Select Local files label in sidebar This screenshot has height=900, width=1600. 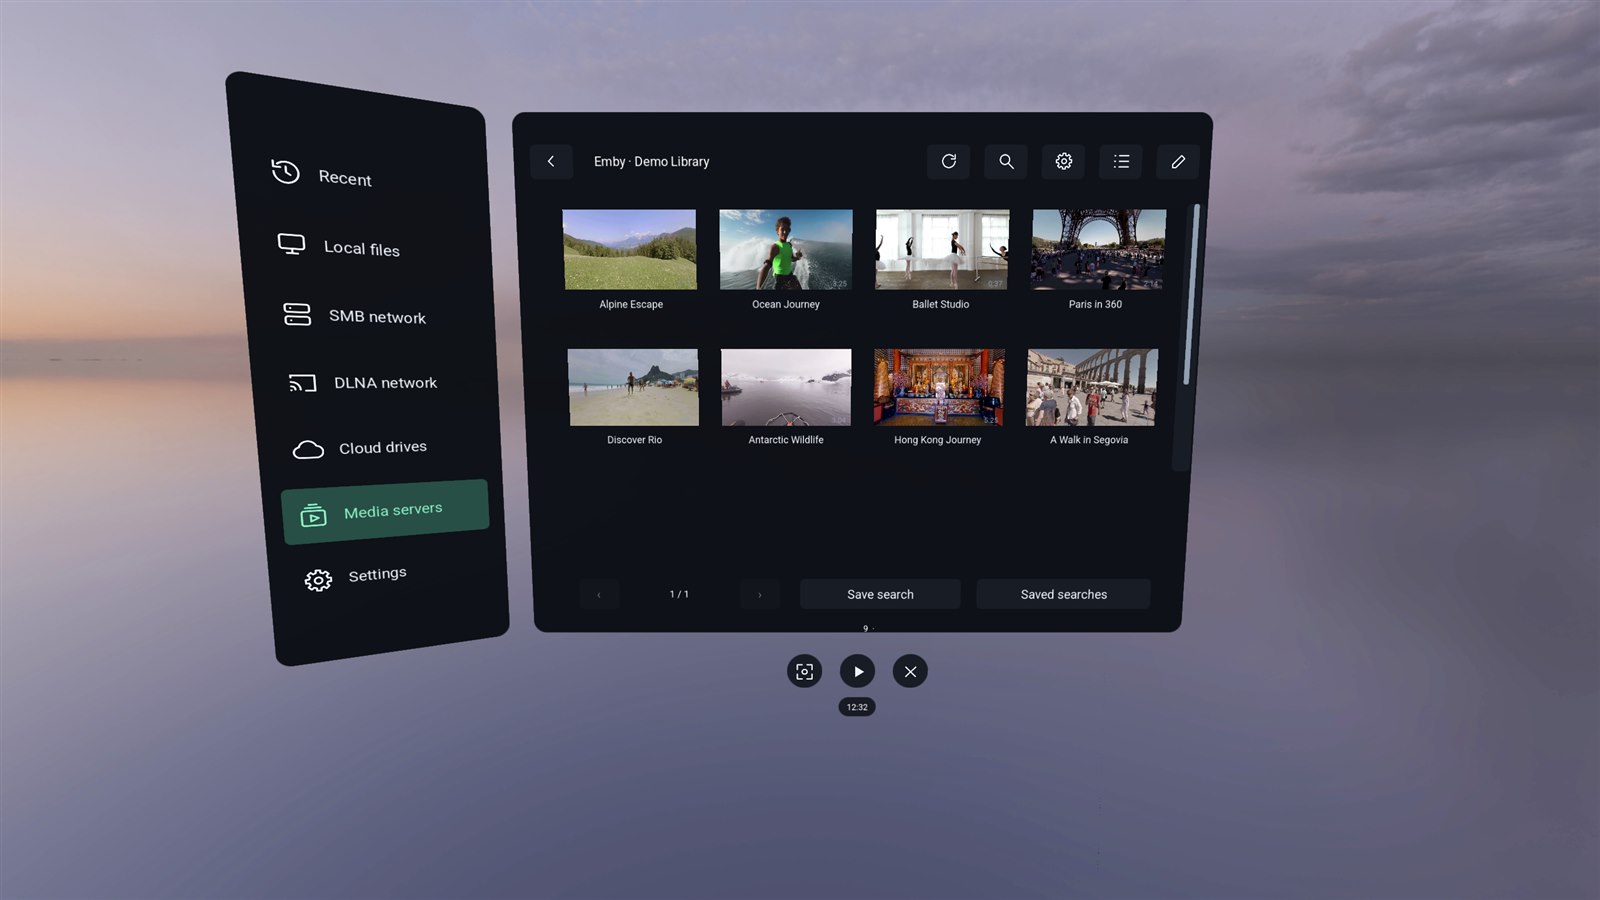pyautogui.click(x=362, y=248)
